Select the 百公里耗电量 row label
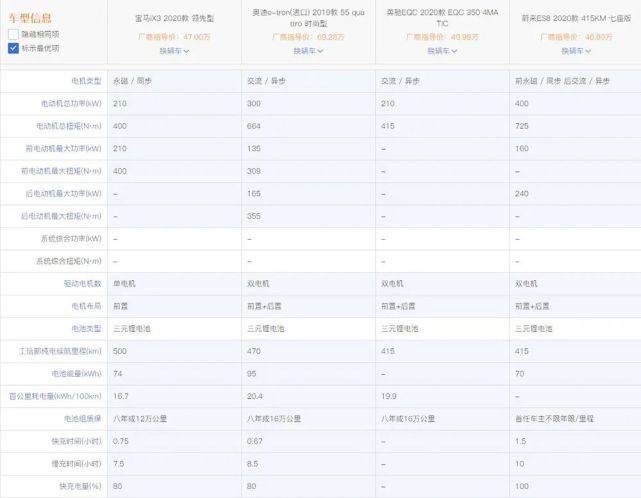Viewport: 641px width, 498px height. [x=55, y=396]
